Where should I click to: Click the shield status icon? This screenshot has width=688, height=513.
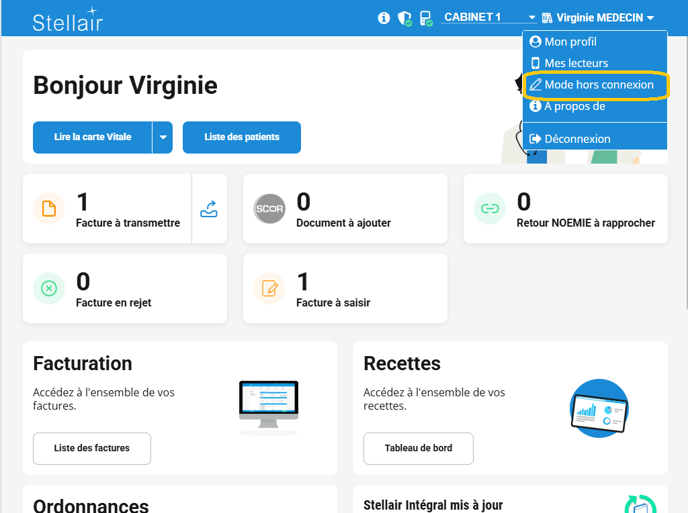pyautogui.click(x=405, y=18)
